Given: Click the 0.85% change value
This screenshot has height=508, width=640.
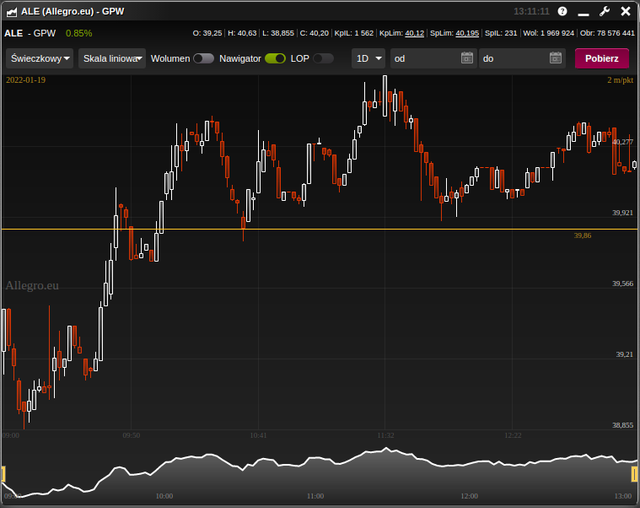Looking at the screenshot, I should [79, 33].
